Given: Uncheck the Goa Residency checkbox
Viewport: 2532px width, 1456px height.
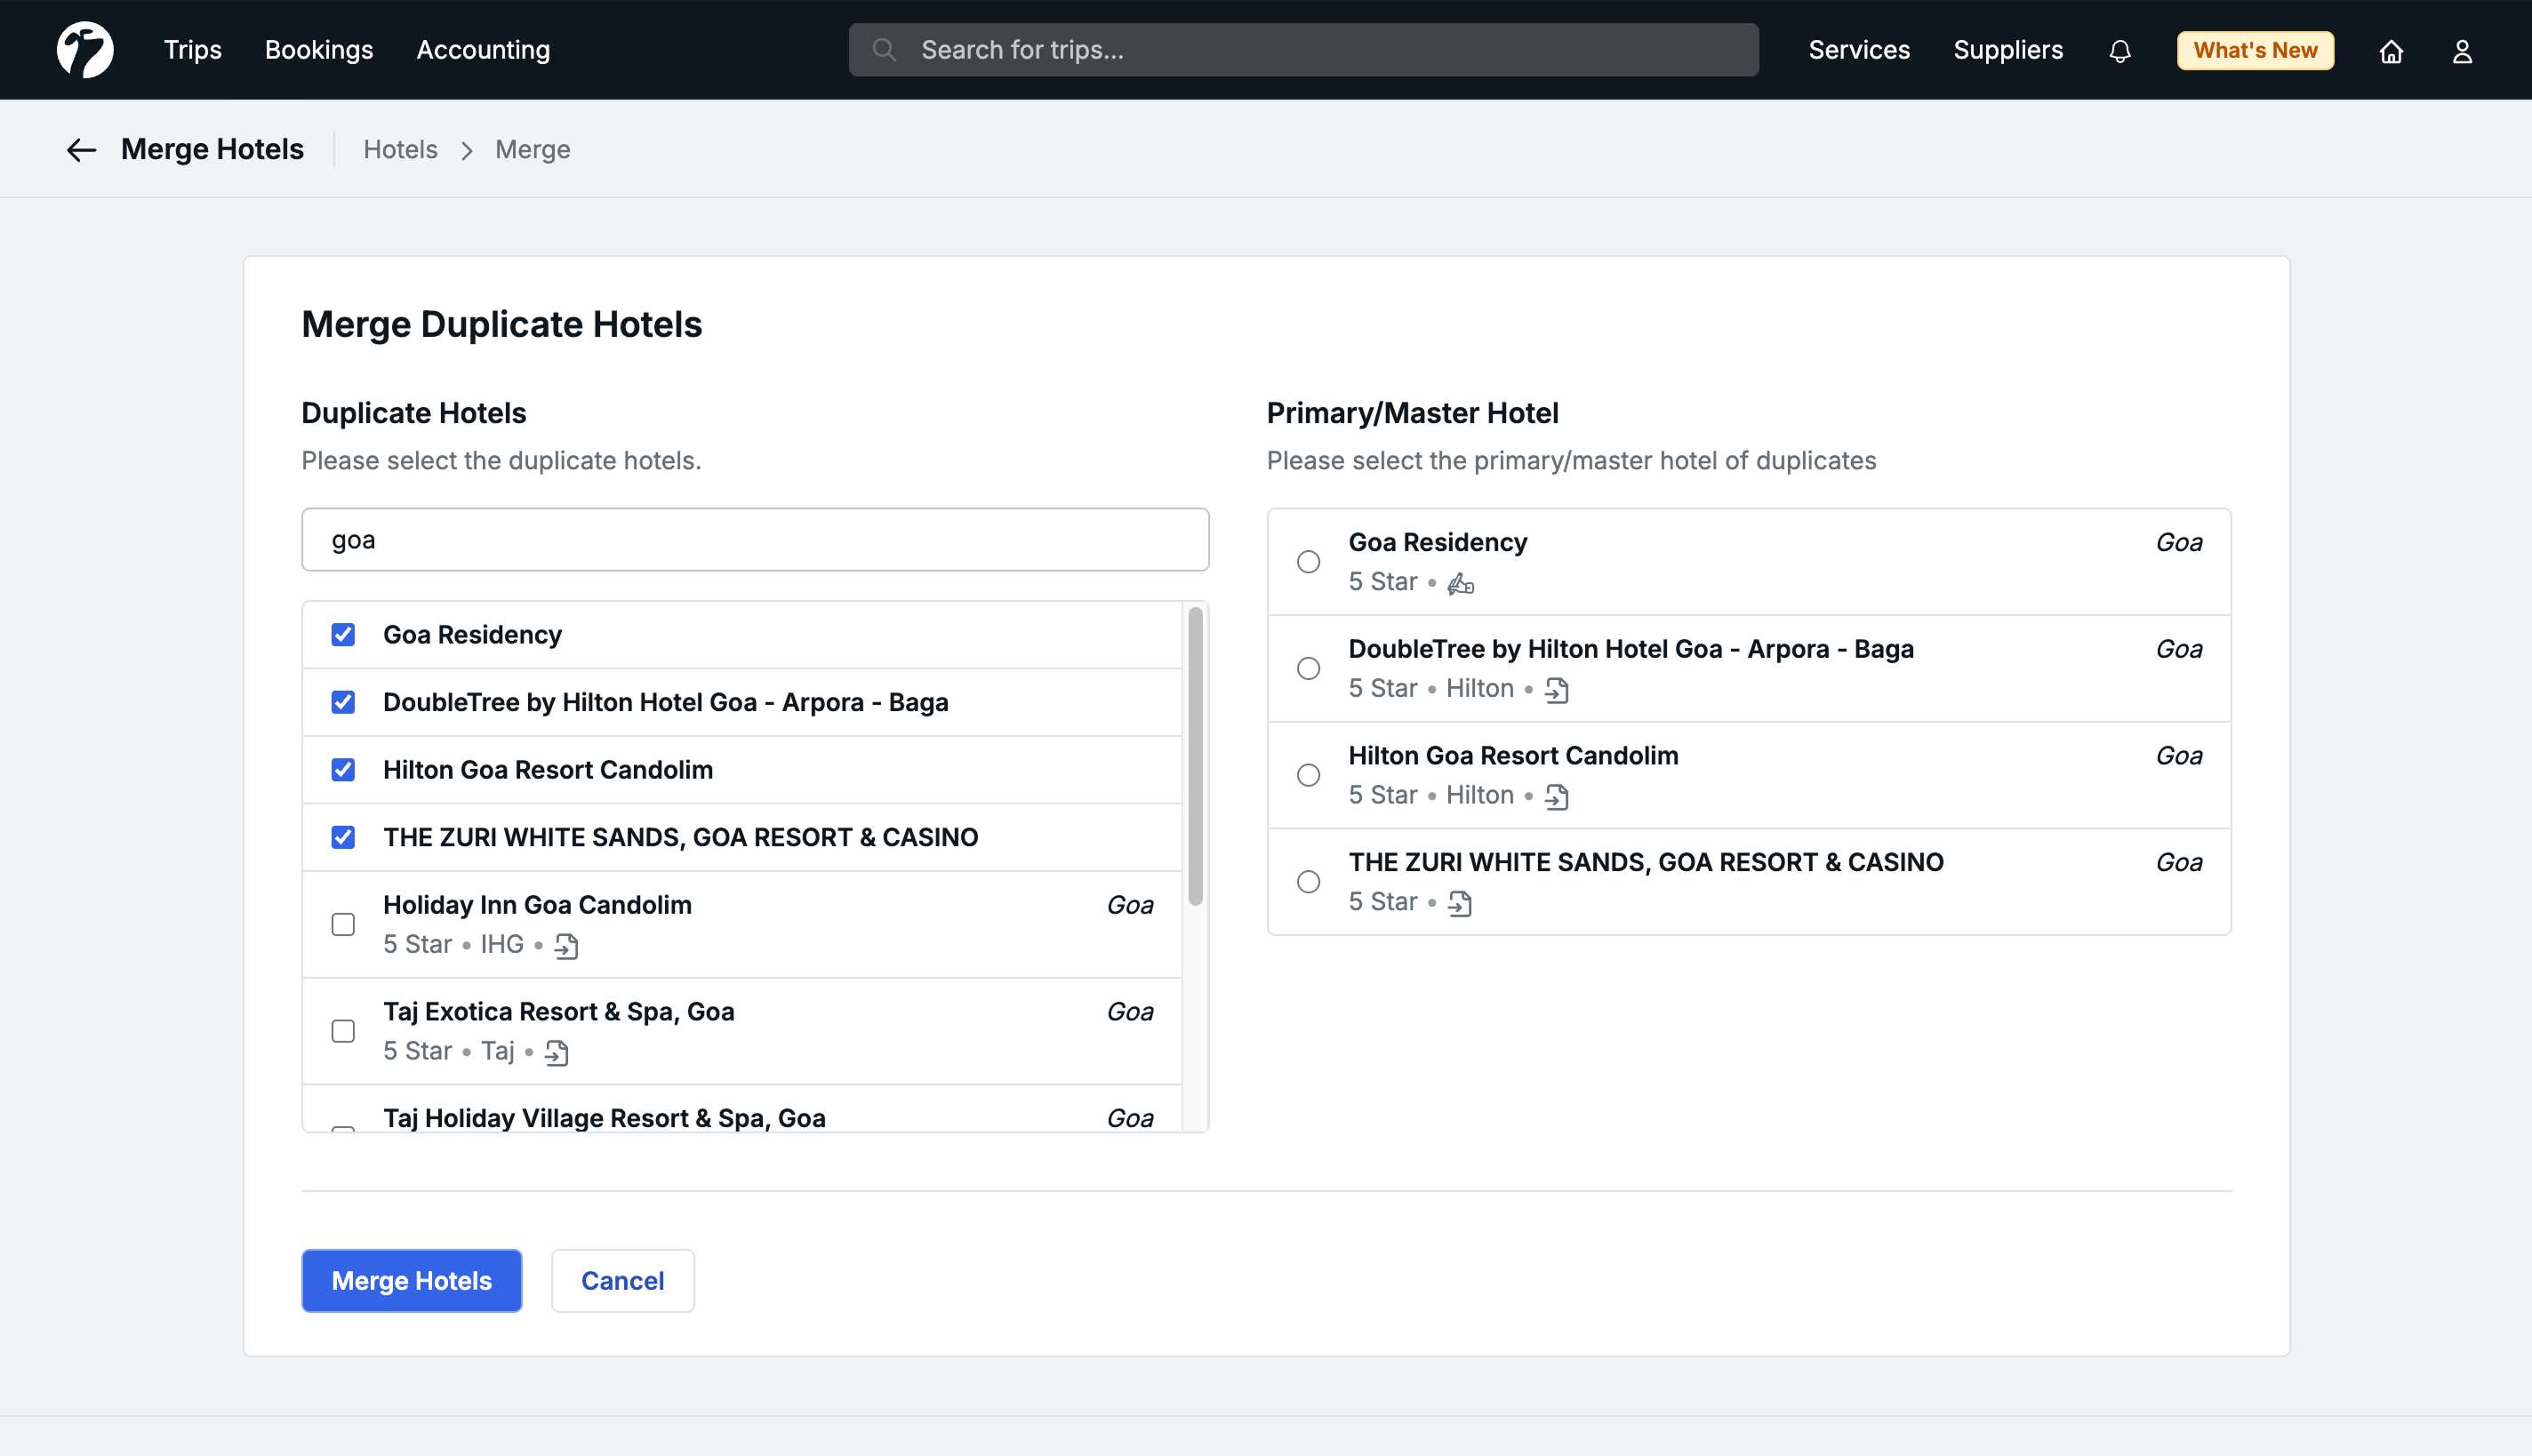Looking at the screenshot, I should [x=343, y=635].
